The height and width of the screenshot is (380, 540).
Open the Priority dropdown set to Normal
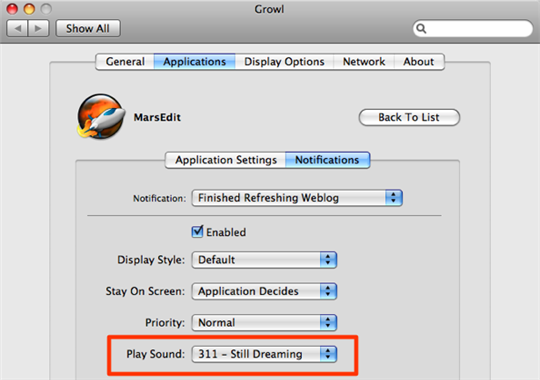(264, 322)
